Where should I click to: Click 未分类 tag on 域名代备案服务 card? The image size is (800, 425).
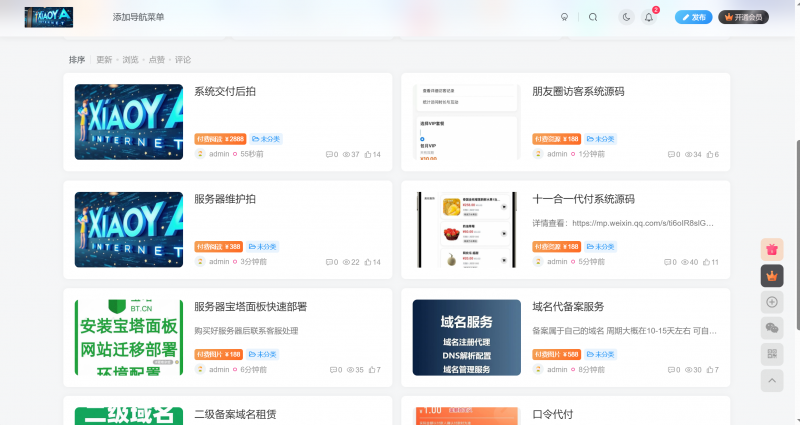[x=601, y=354]
